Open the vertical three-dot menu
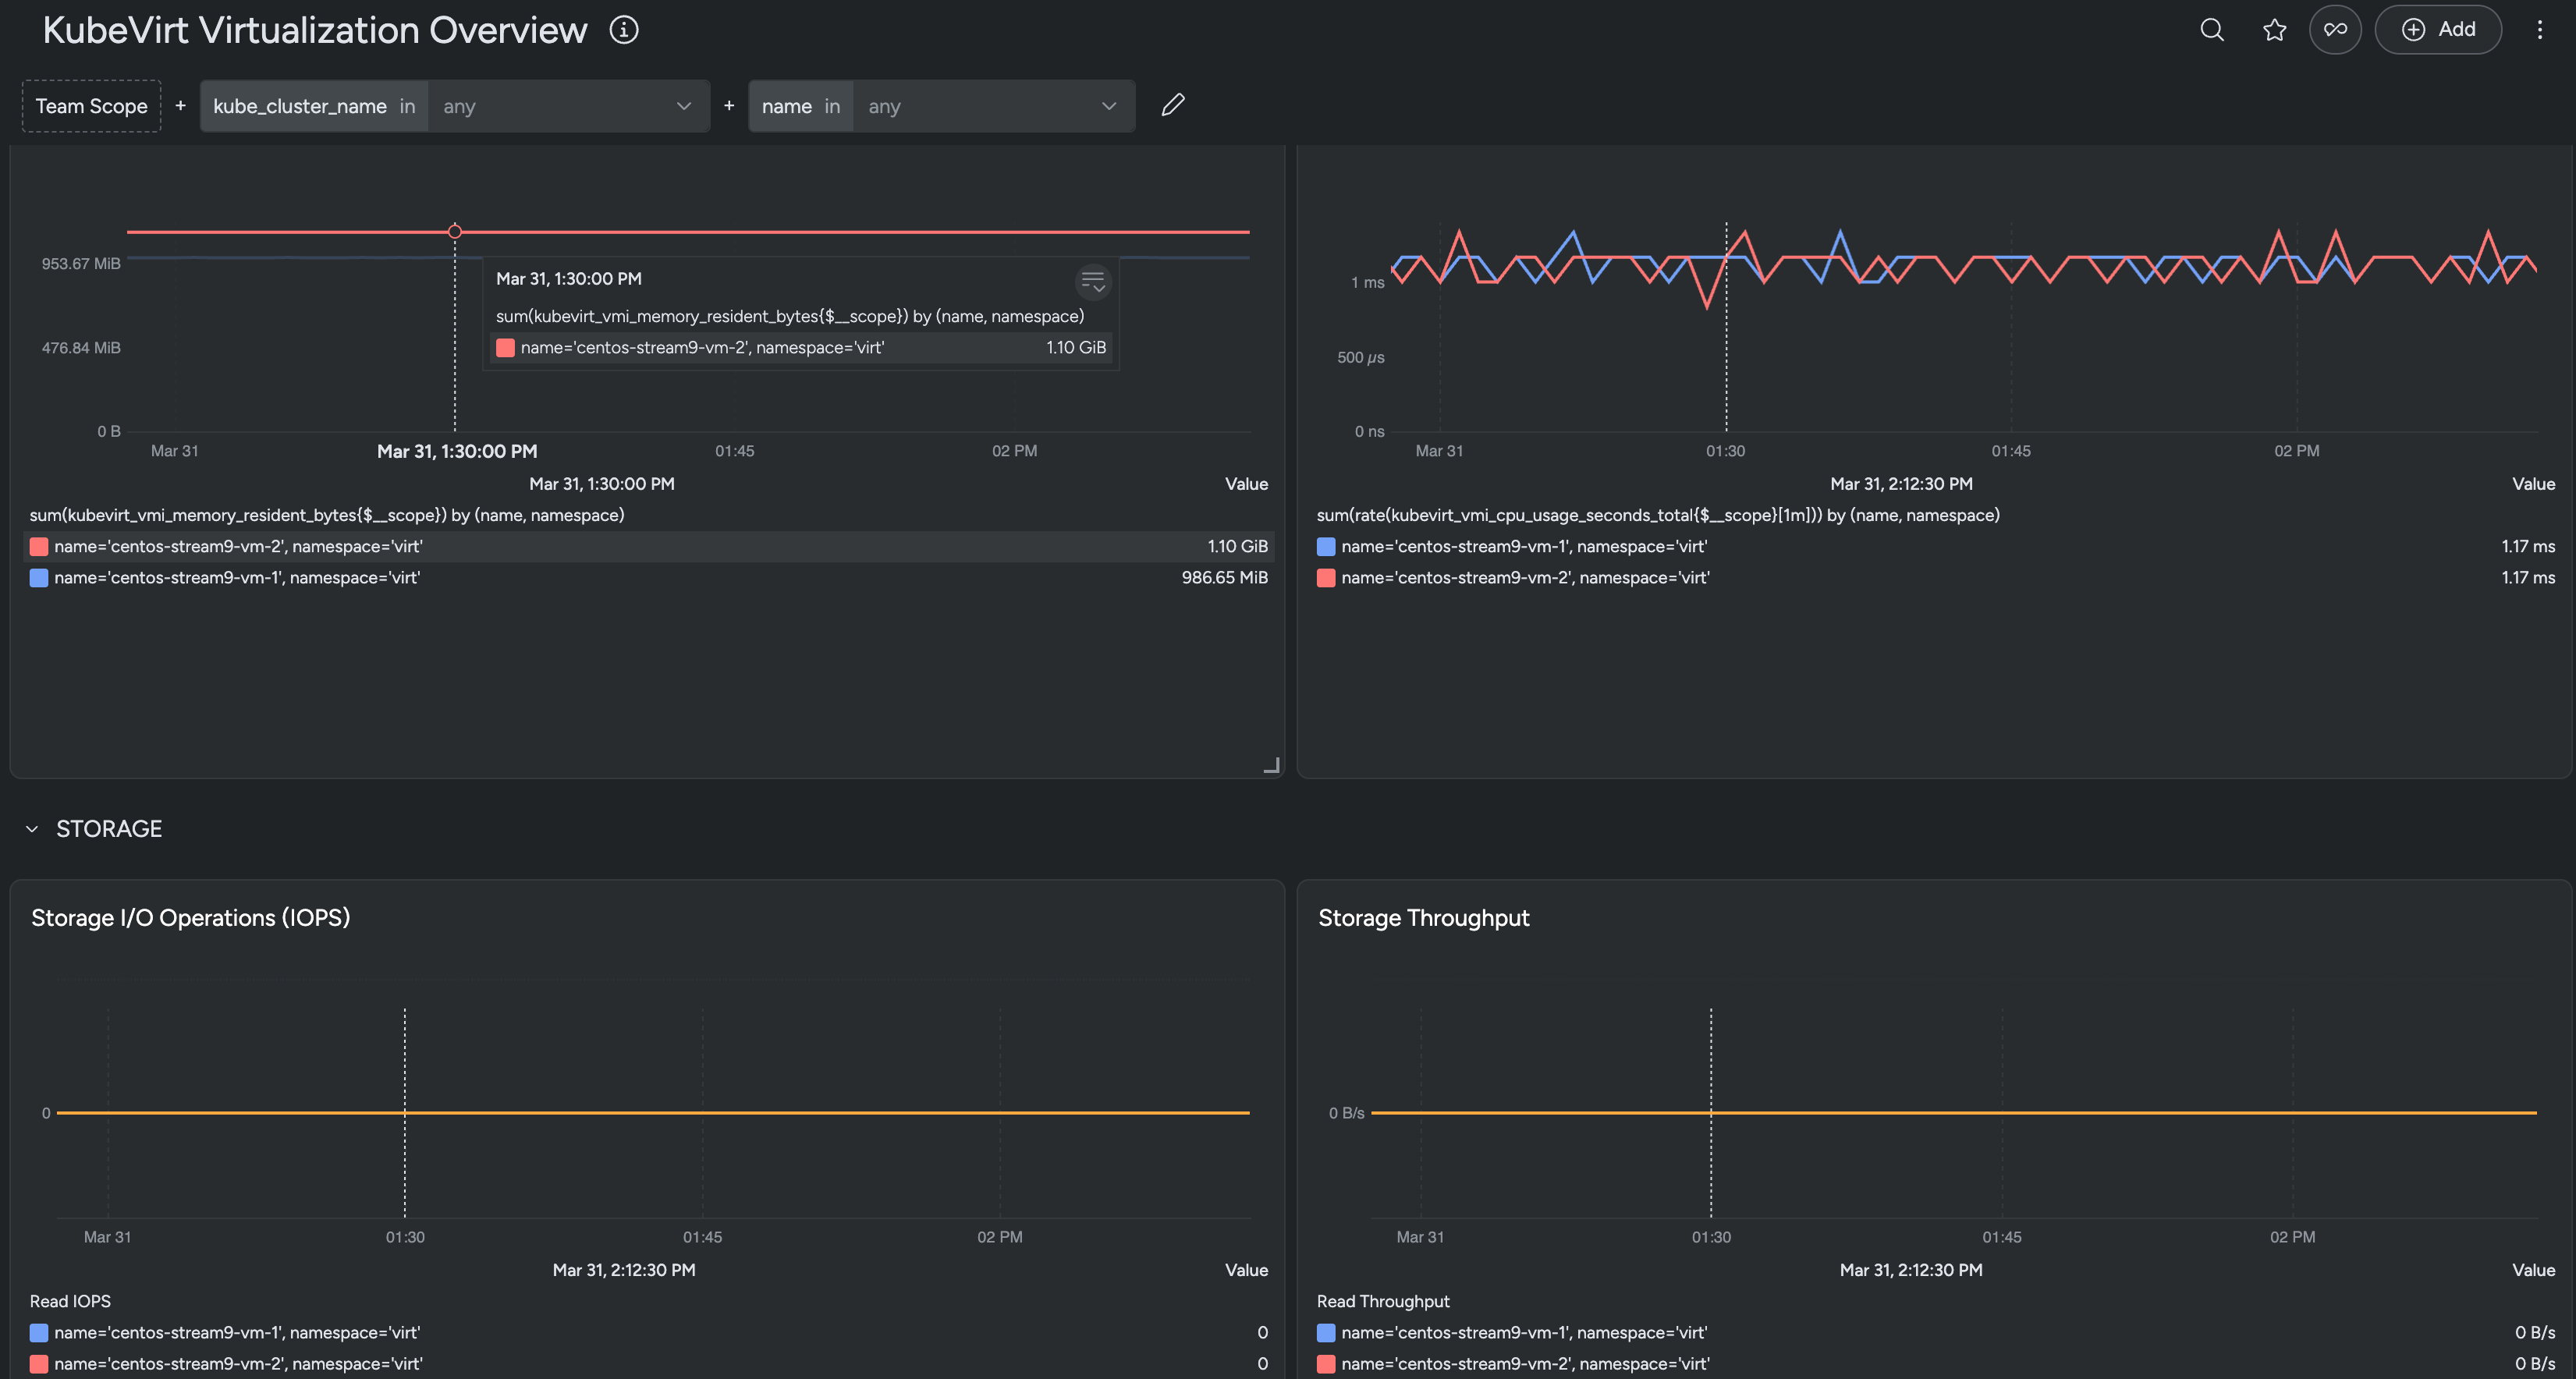2576x1379 pixels. [x=2539, y=30]
